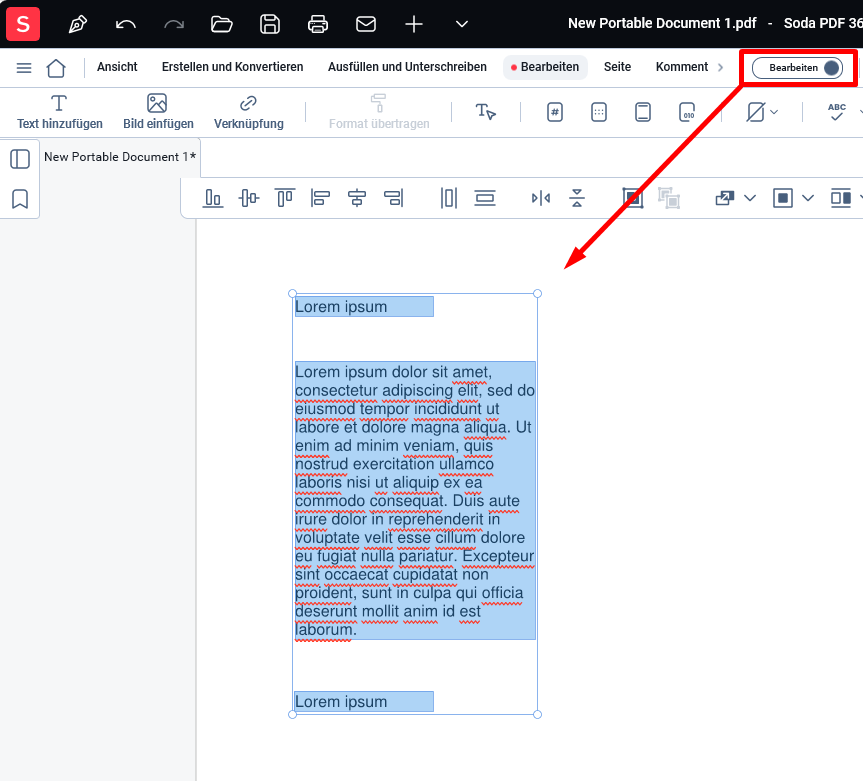Align objects to bottom
Viewport: 863px width, 781px height.
tap(213, 198)
